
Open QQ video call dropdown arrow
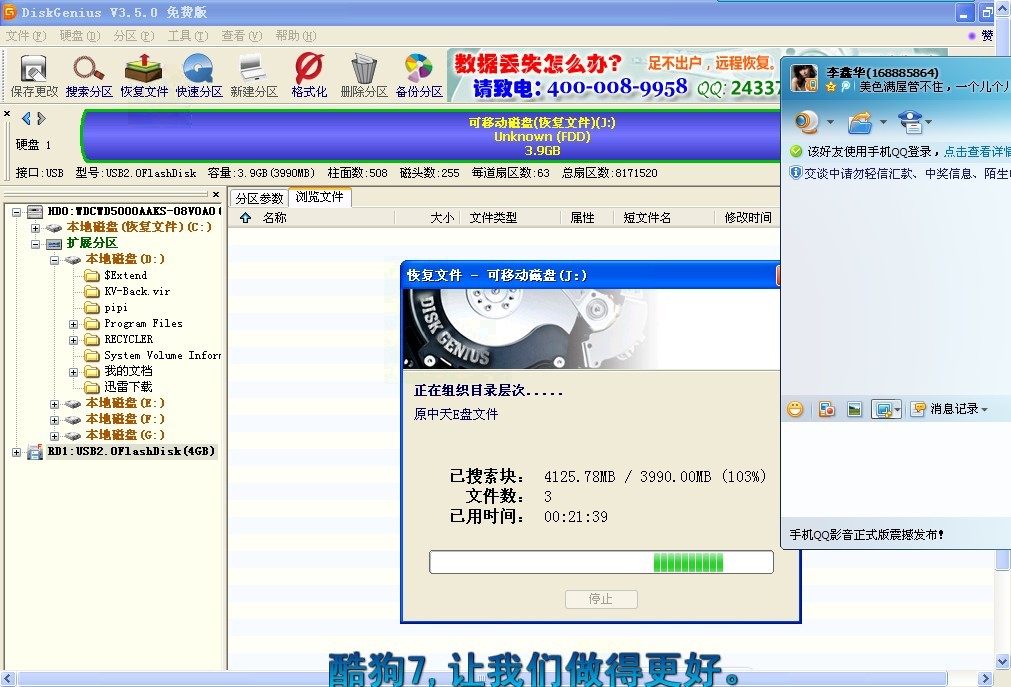coord(830,122)
